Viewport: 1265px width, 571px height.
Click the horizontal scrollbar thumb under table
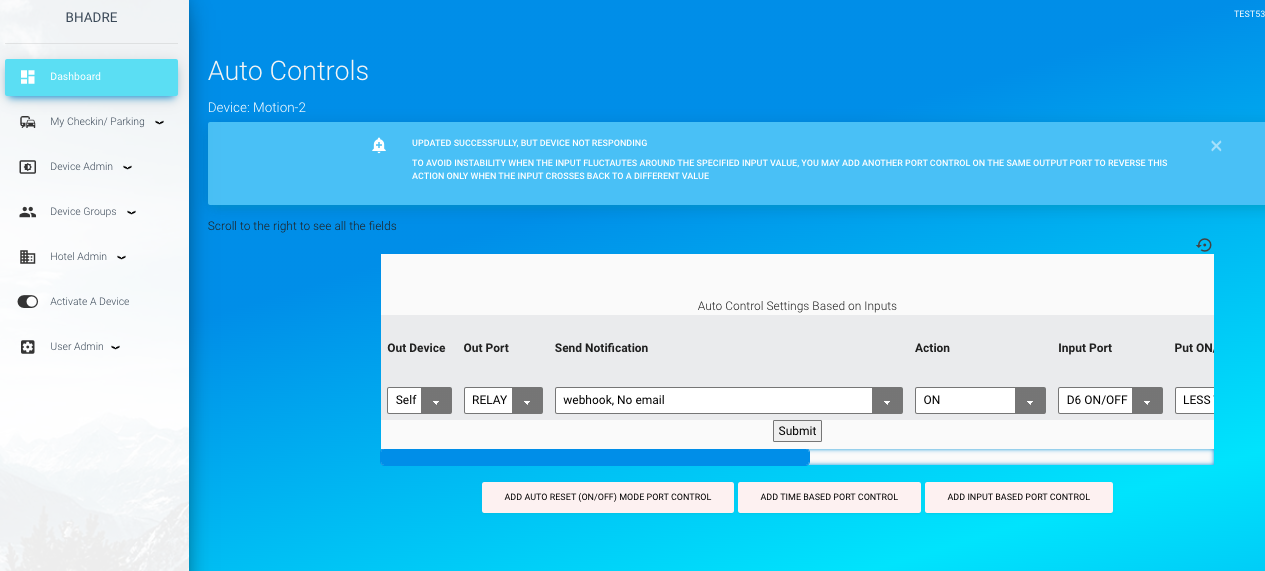click(x=595, y=457)
